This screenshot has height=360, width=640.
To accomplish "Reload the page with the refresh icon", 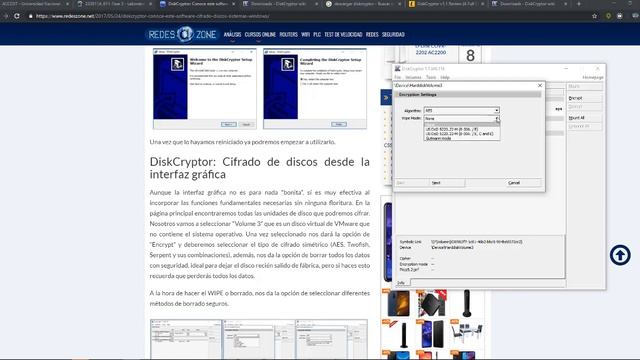I will pos(17,16).
